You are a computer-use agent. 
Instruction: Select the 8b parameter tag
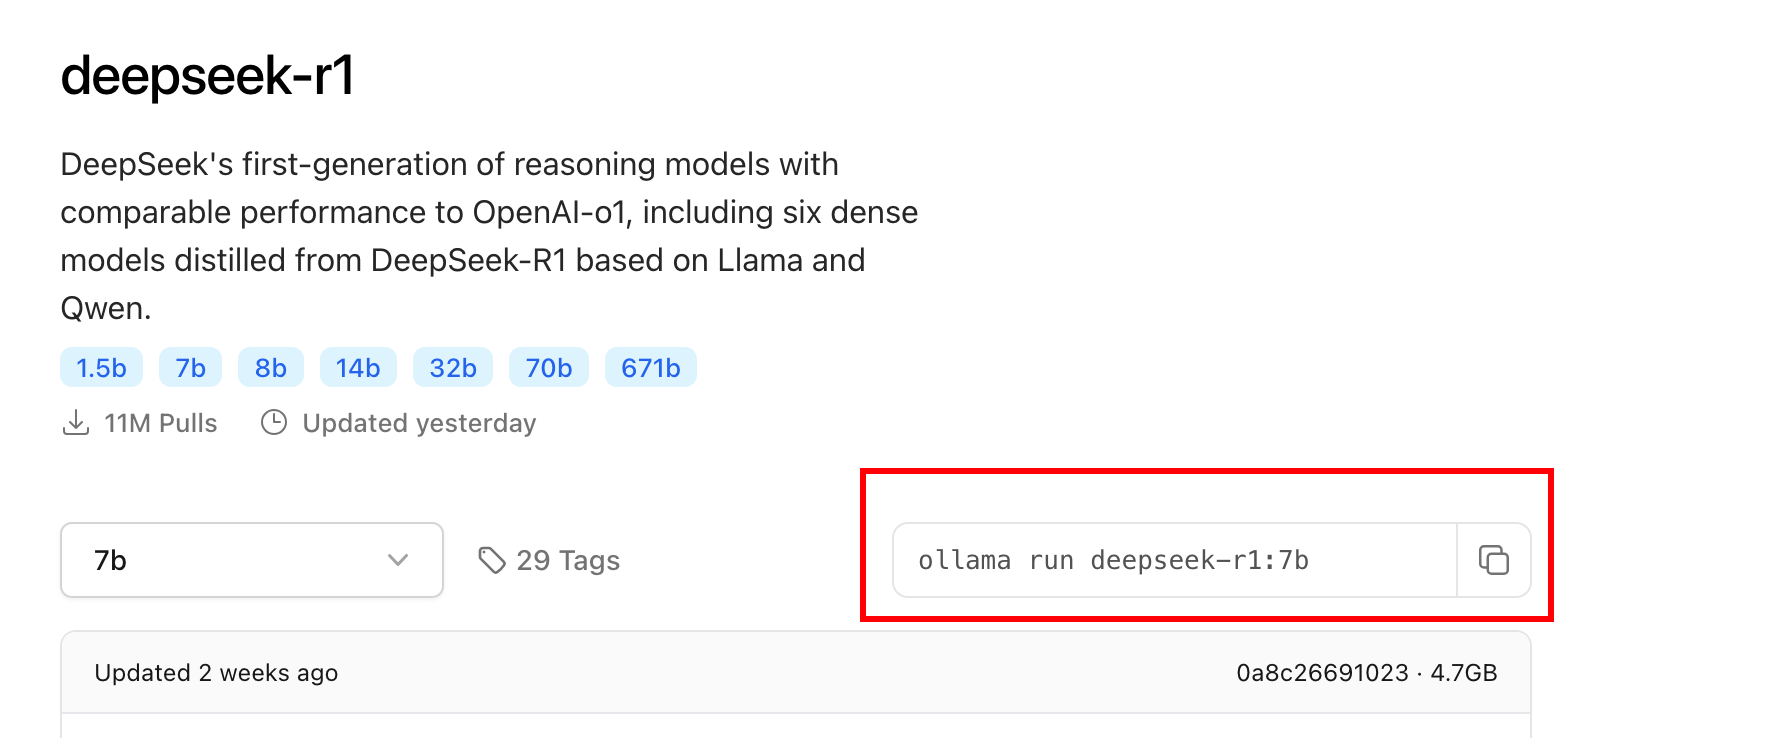270,367
